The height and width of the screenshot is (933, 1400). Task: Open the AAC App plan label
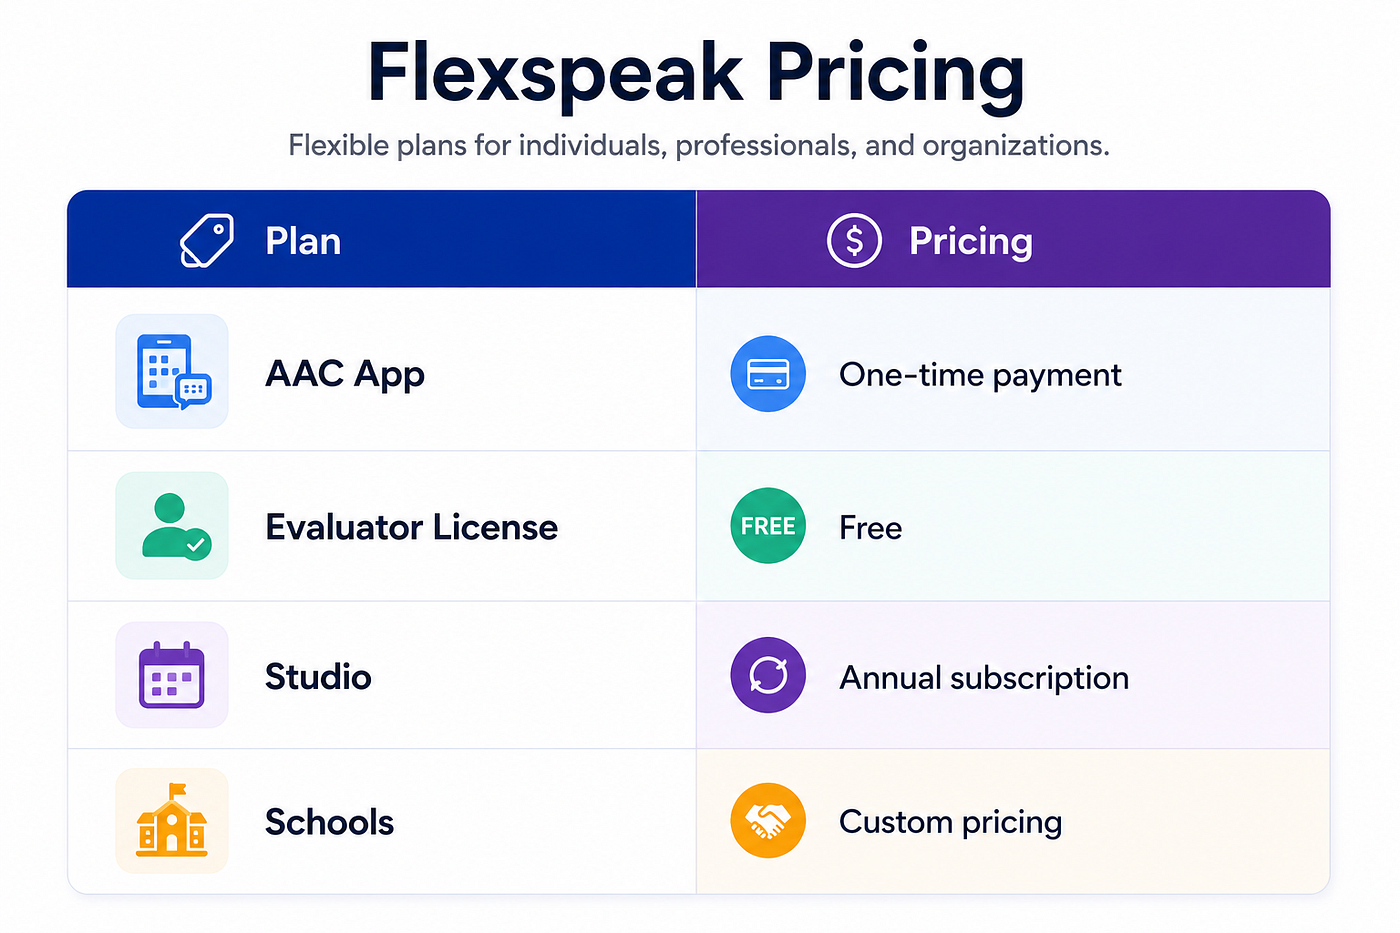coord(345,374)
